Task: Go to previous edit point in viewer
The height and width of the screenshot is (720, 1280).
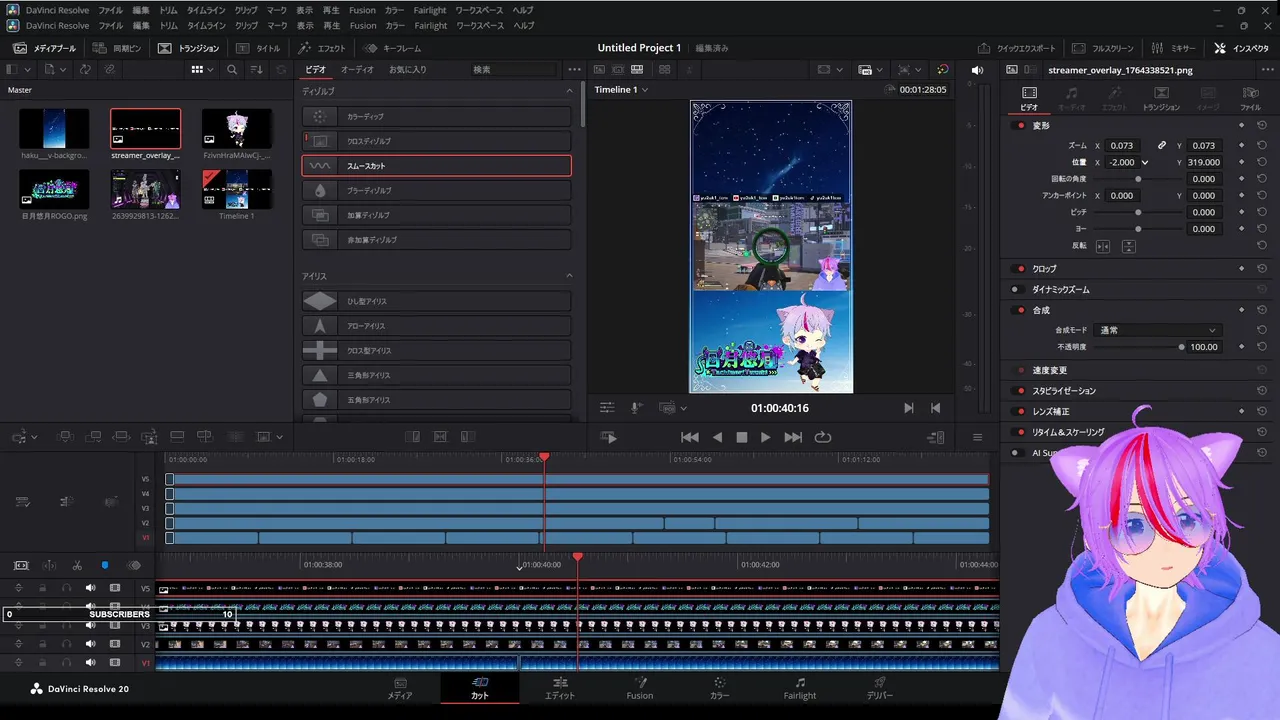Action: click(x=935, y=408)
